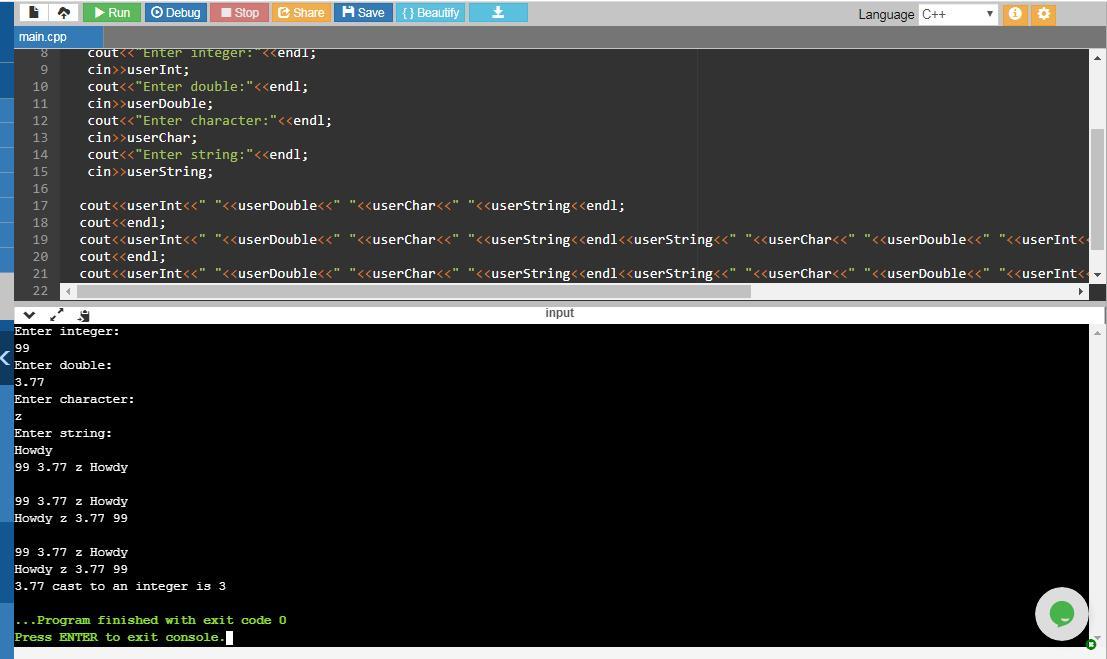
Task: Click the editor horizontal scrollbar thumb
Action: click(414, 291)
